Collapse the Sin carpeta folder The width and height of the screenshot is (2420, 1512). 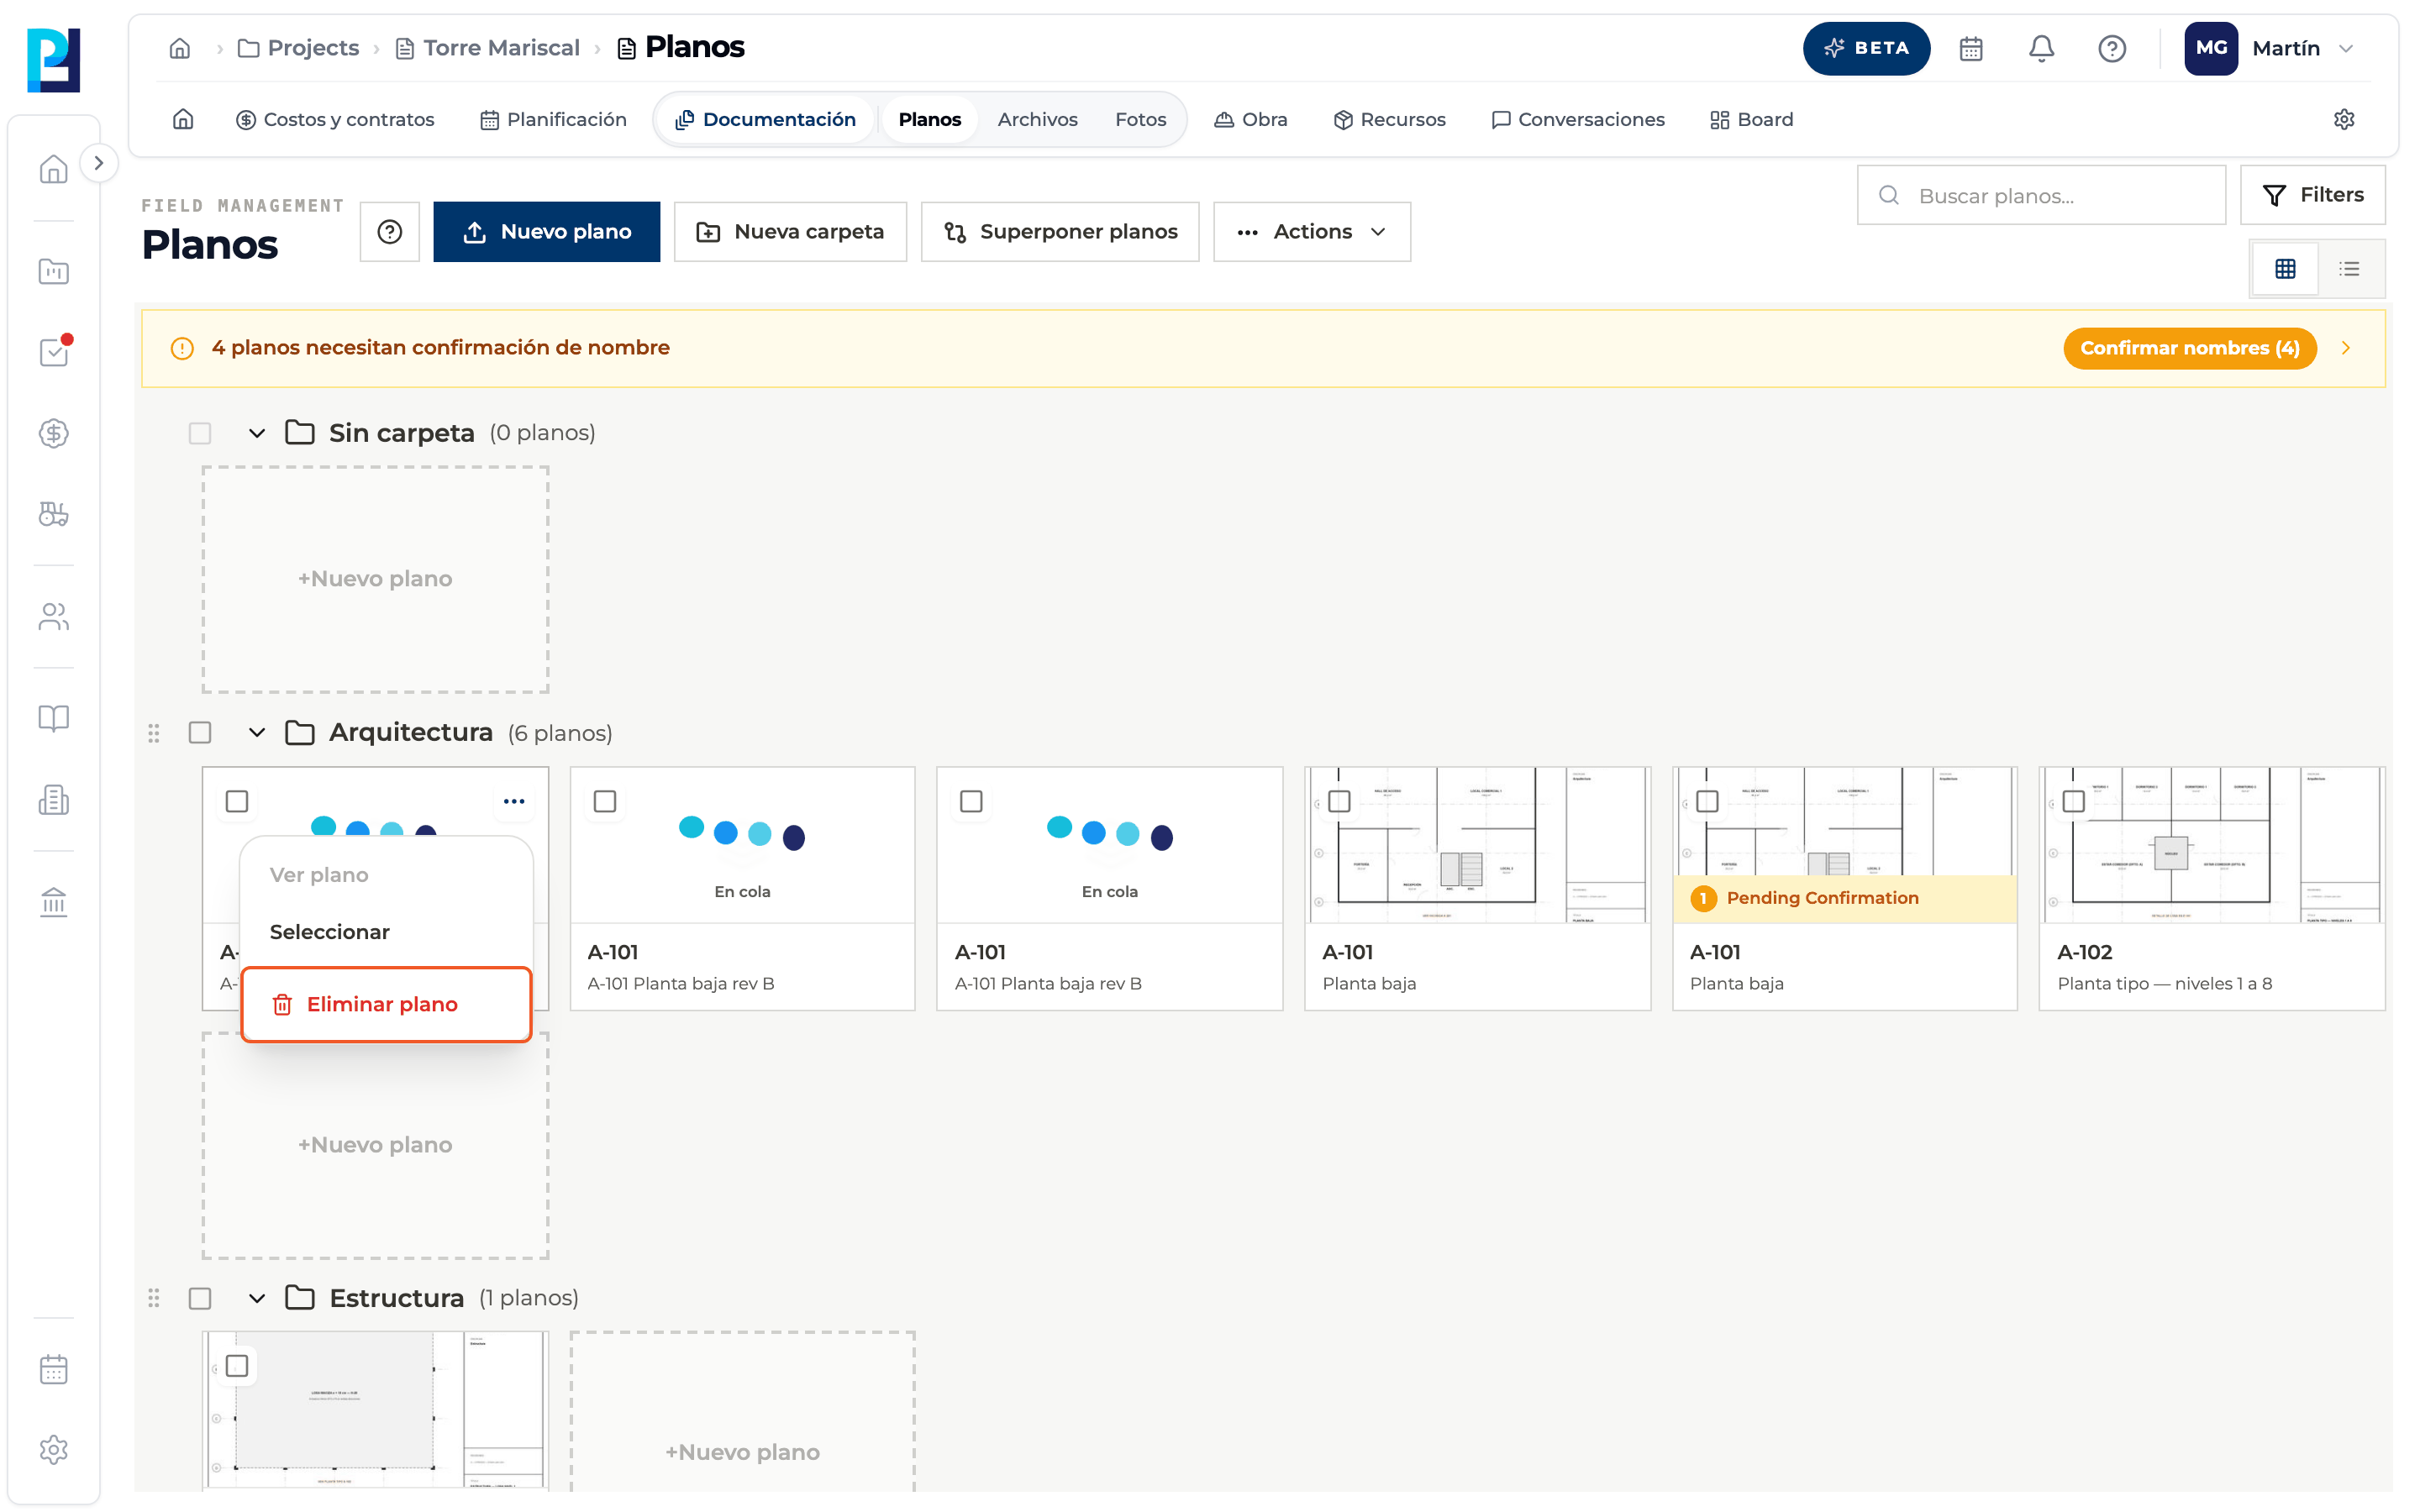click(257, 433)
